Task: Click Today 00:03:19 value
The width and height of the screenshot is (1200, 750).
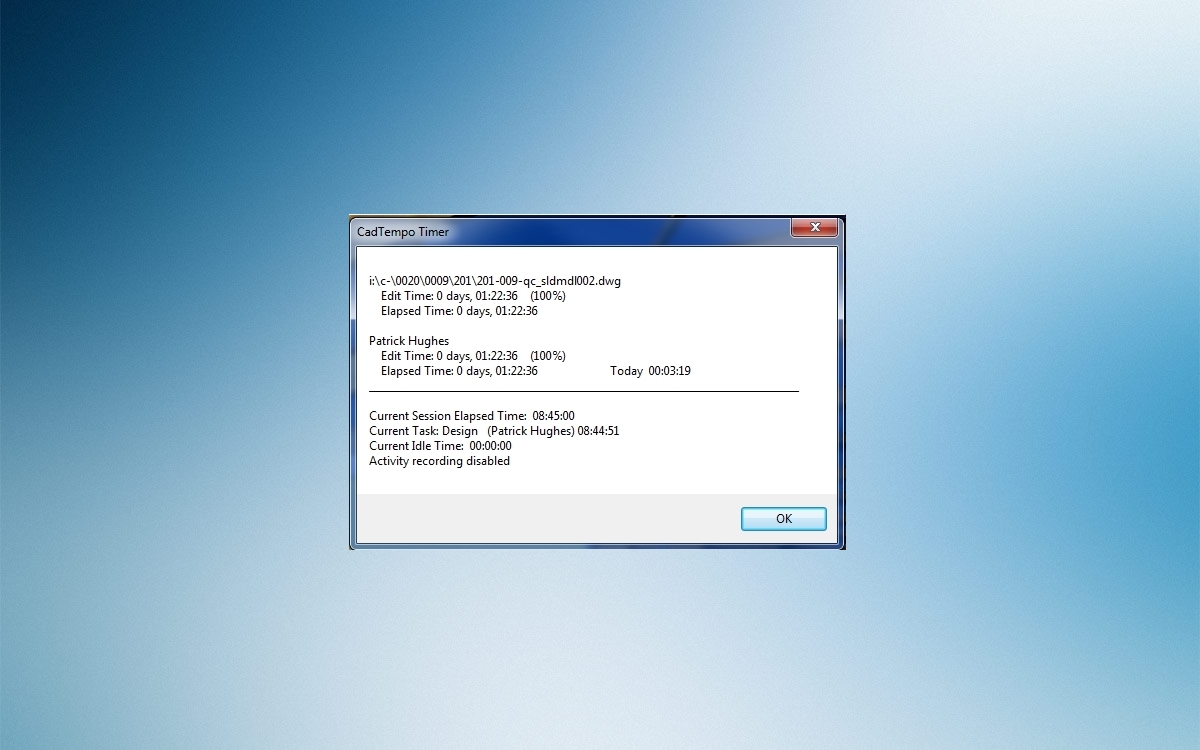Action: (x=650, y=371)
